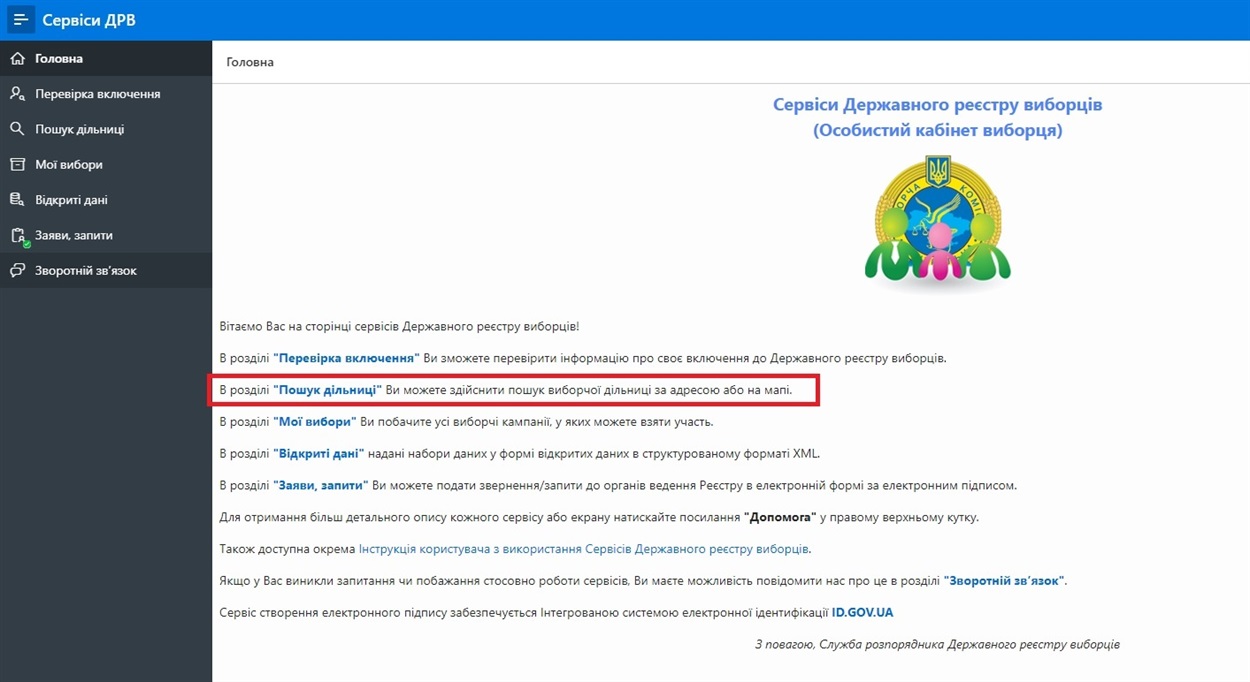The image size is (1250, 682).
Task: Click the heading Сервіси Державного реєстру виборців
Action: tap(938, 105)
